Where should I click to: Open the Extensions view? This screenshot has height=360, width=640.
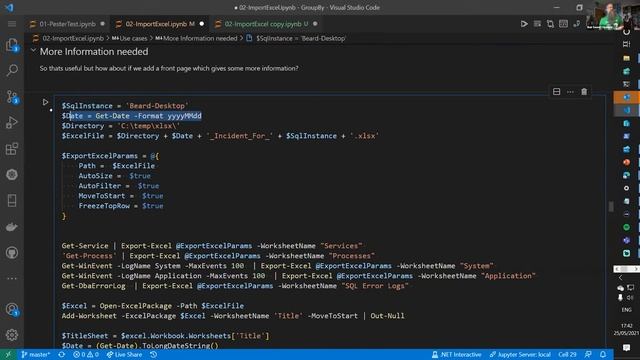(12, 149)
